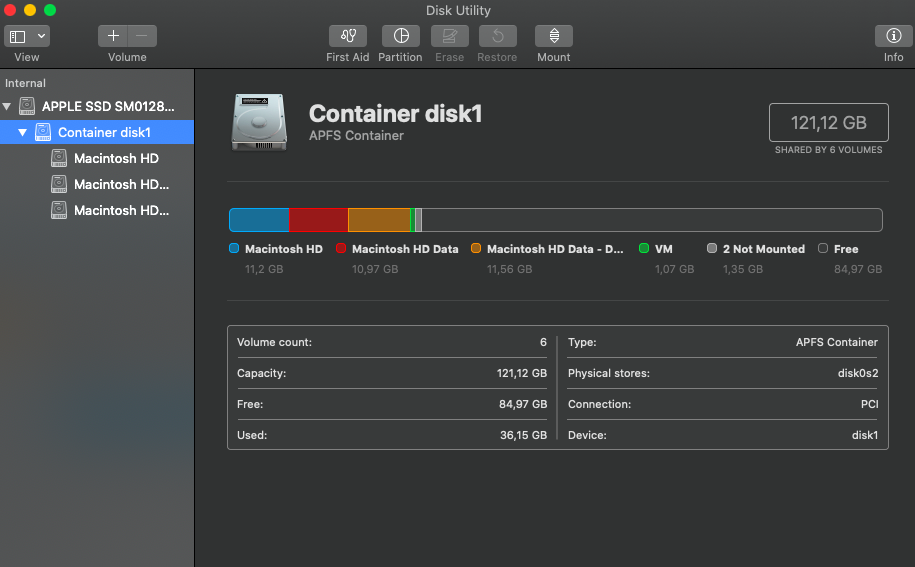Click the large hard drive image in header
The height and width of the screenshot is (567, 915).
tap(259, 122)
